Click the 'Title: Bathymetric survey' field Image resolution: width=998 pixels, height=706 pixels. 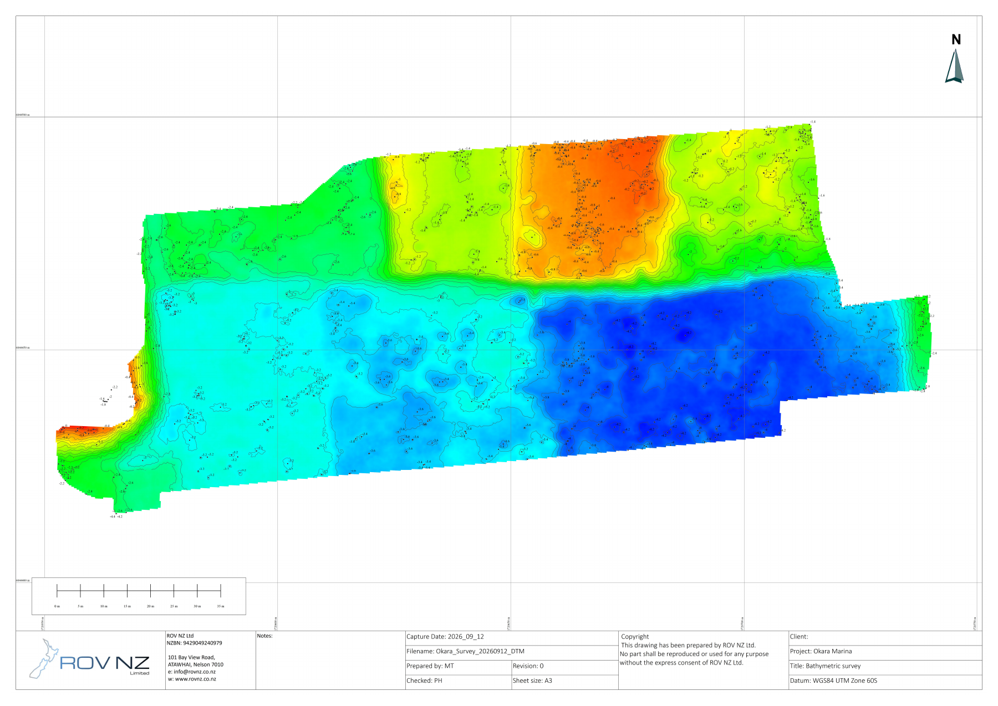click(x=885, y=667)
